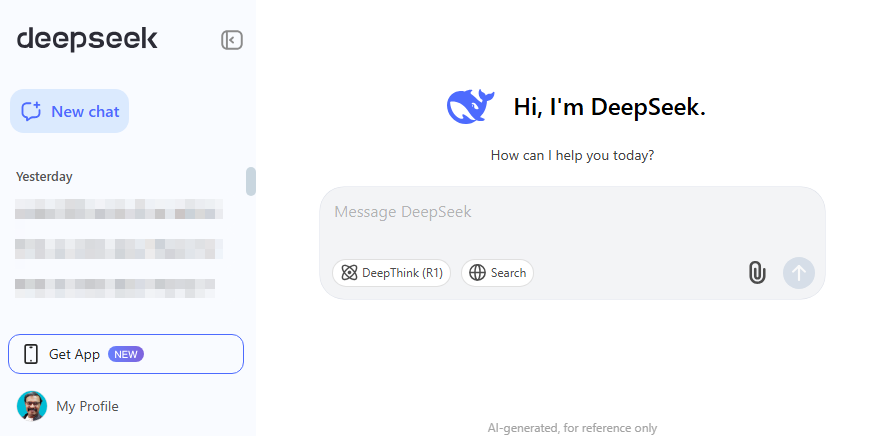Open the Get App option
This screenshot has width=883, height=436.
pyautogui.click(x=126, y=354)
